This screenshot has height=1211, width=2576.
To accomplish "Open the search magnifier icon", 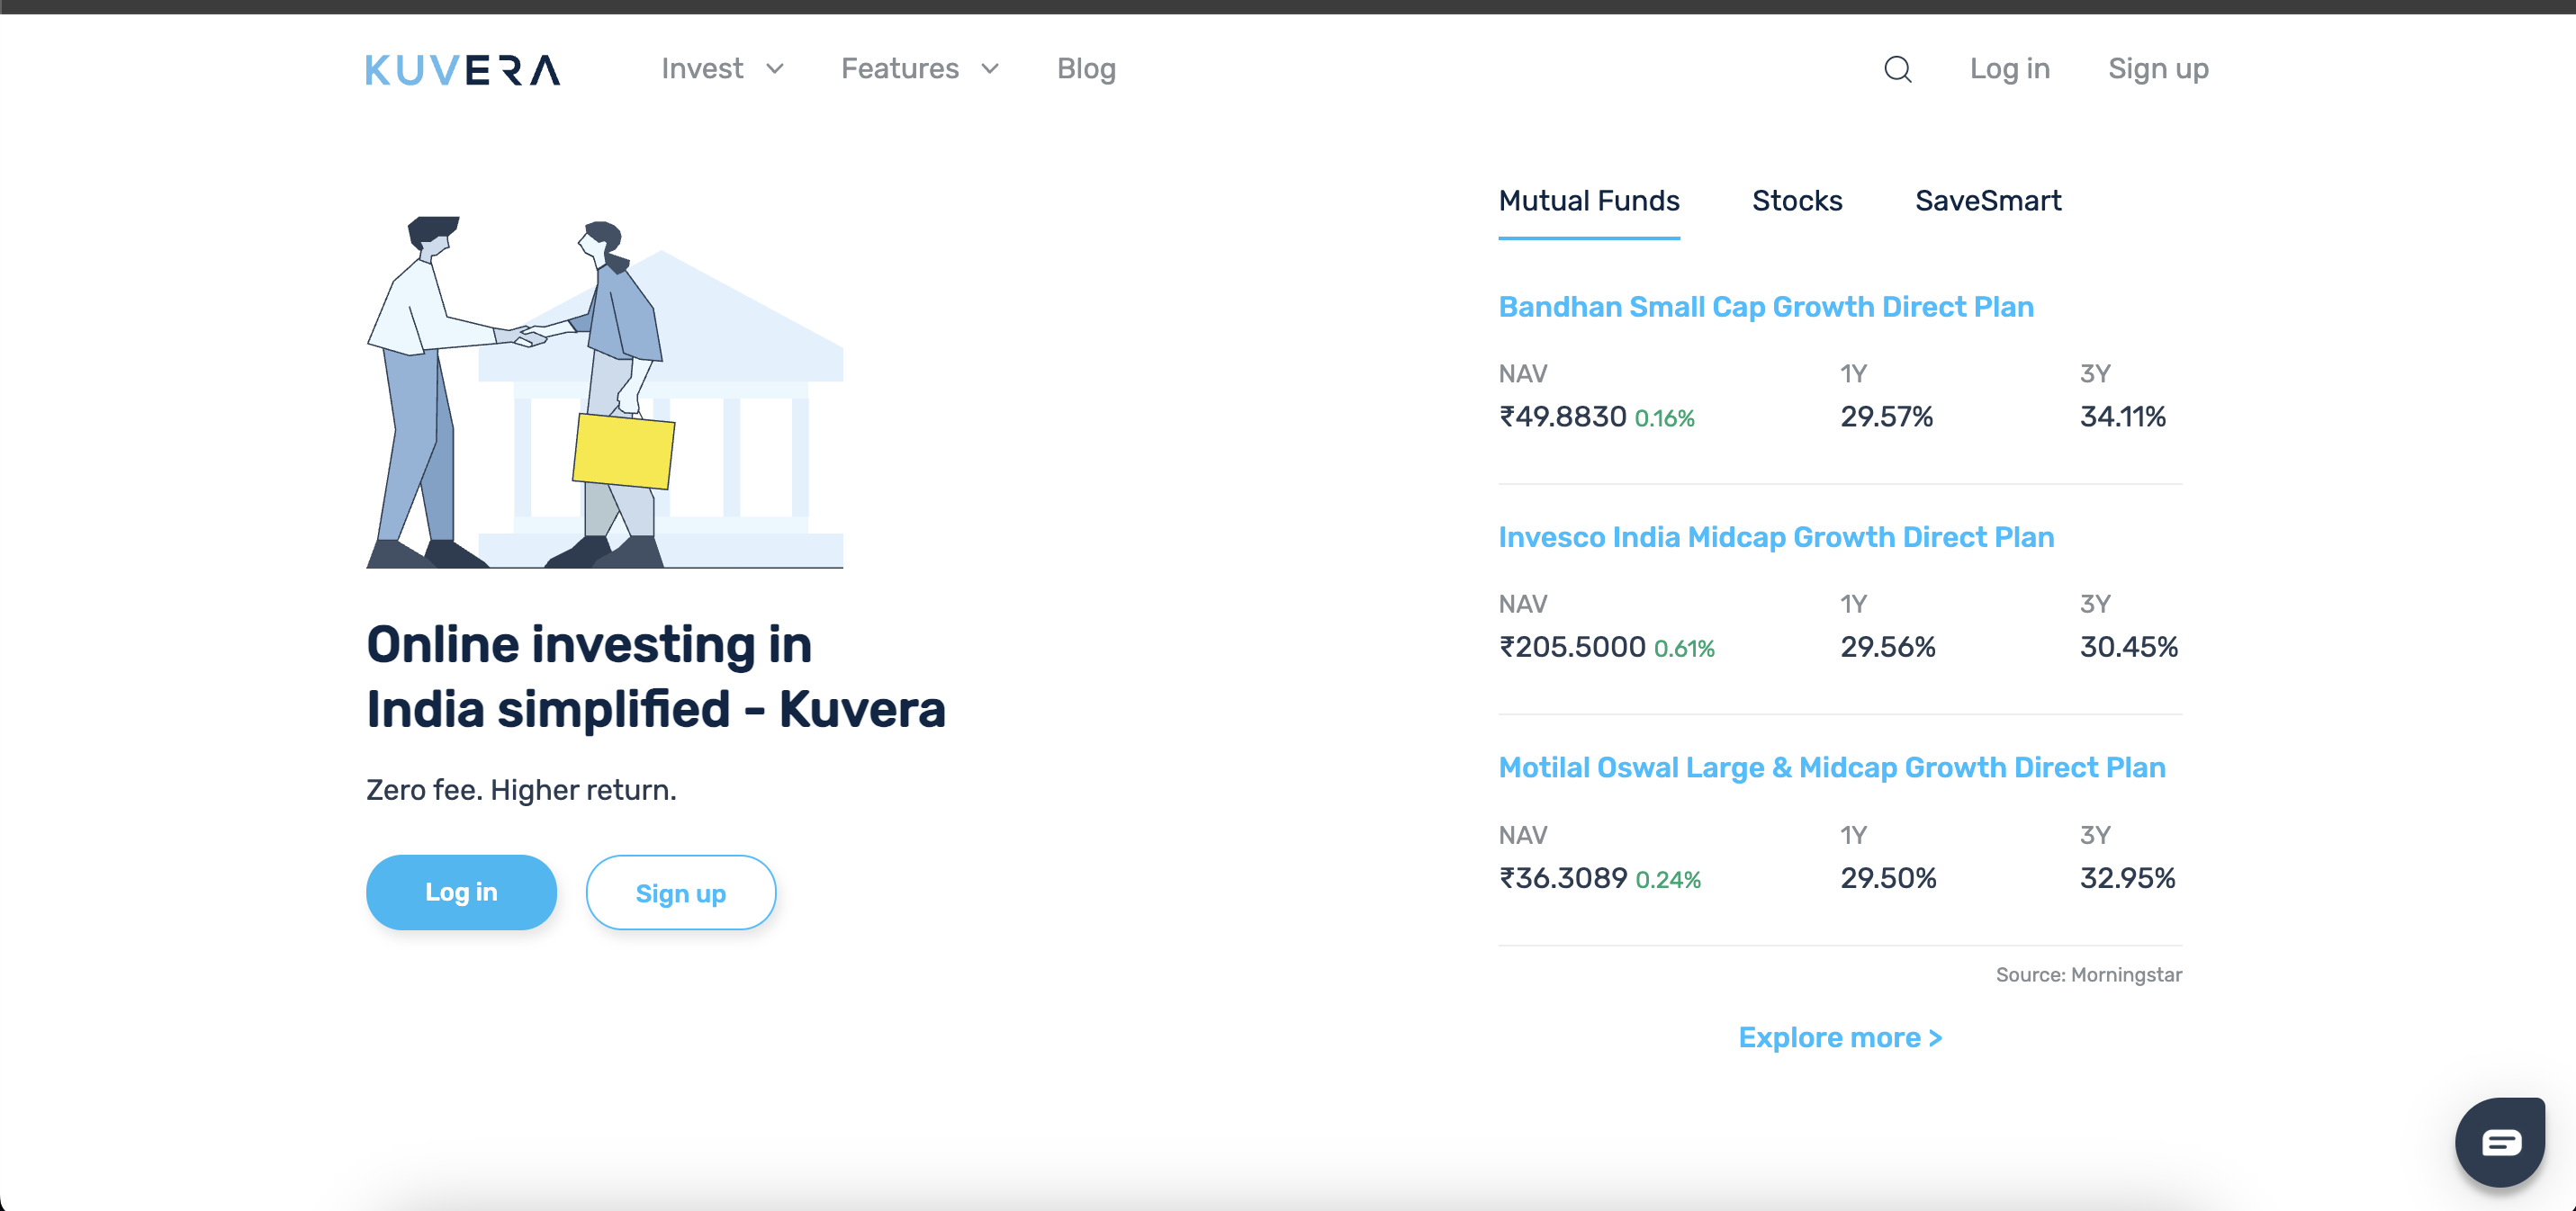I will click(1897, 69).
